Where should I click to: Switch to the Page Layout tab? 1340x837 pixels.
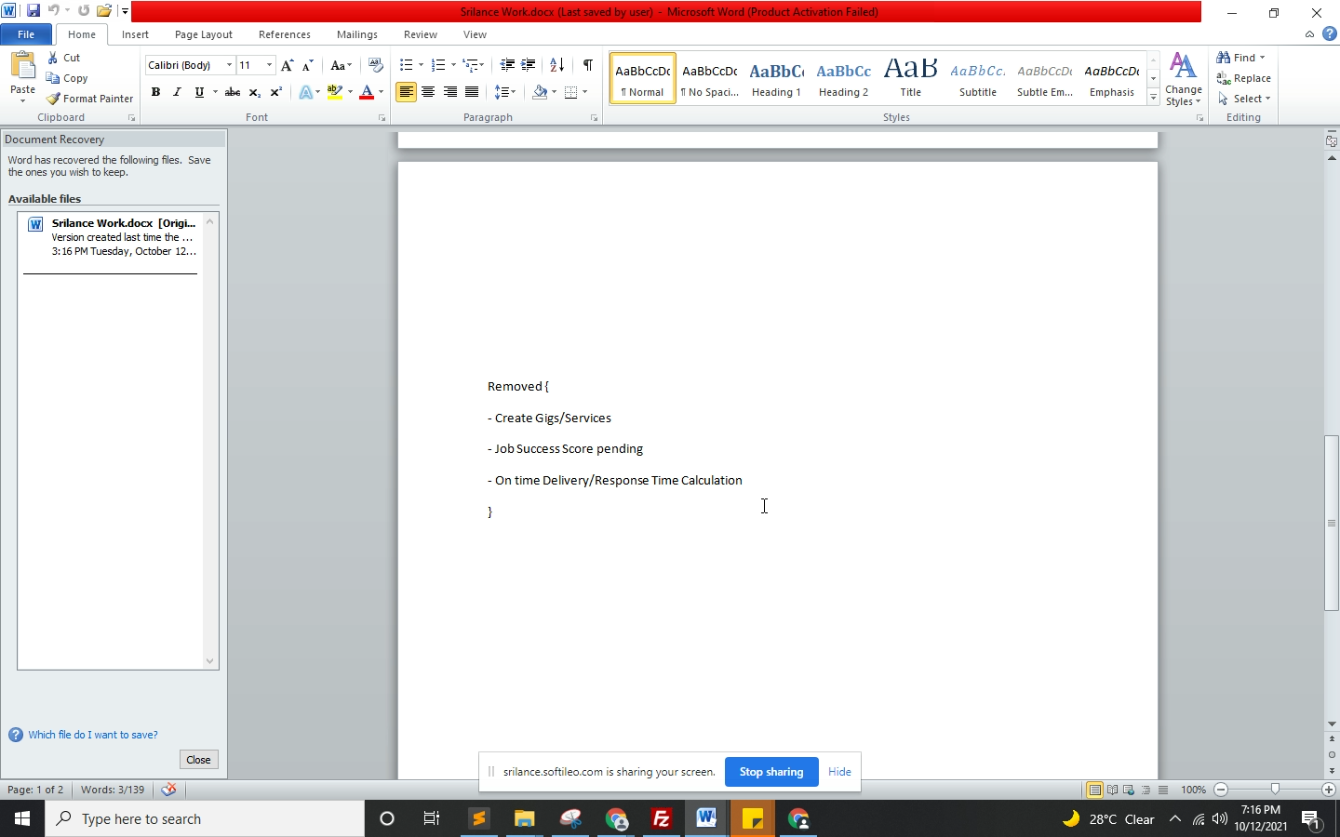coord(203,34)
